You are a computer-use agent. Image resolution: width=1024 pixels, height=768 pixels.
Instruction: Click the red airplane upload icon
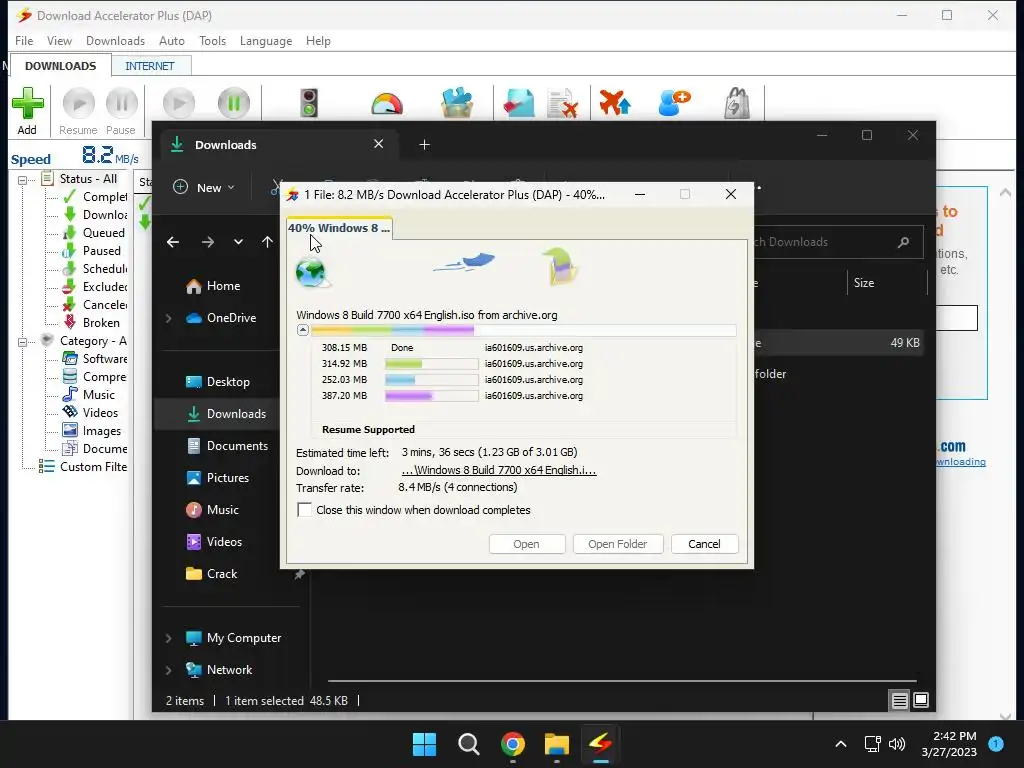click(x=615, y=103)
